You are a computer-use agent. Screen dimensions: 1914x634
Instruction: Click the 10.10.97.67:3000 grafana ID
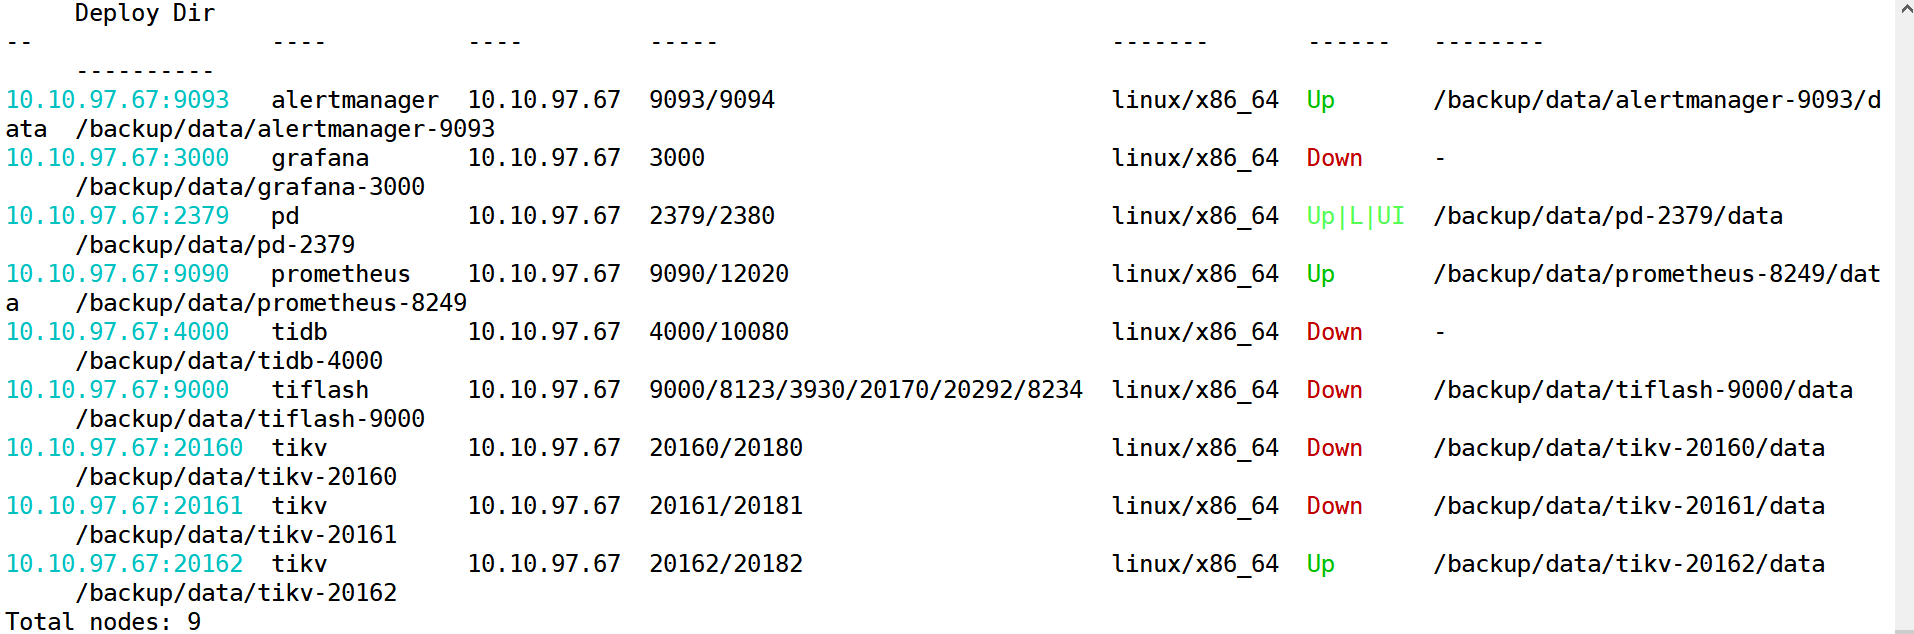[x=118, y=158]
